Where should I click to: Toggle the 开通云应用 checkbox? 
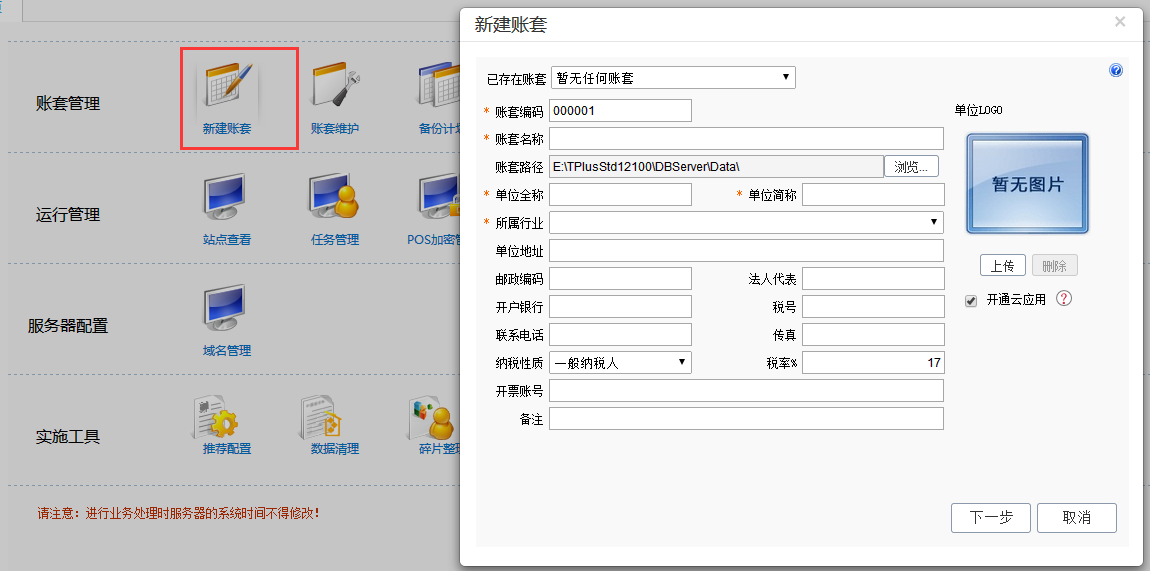(971, 301)
